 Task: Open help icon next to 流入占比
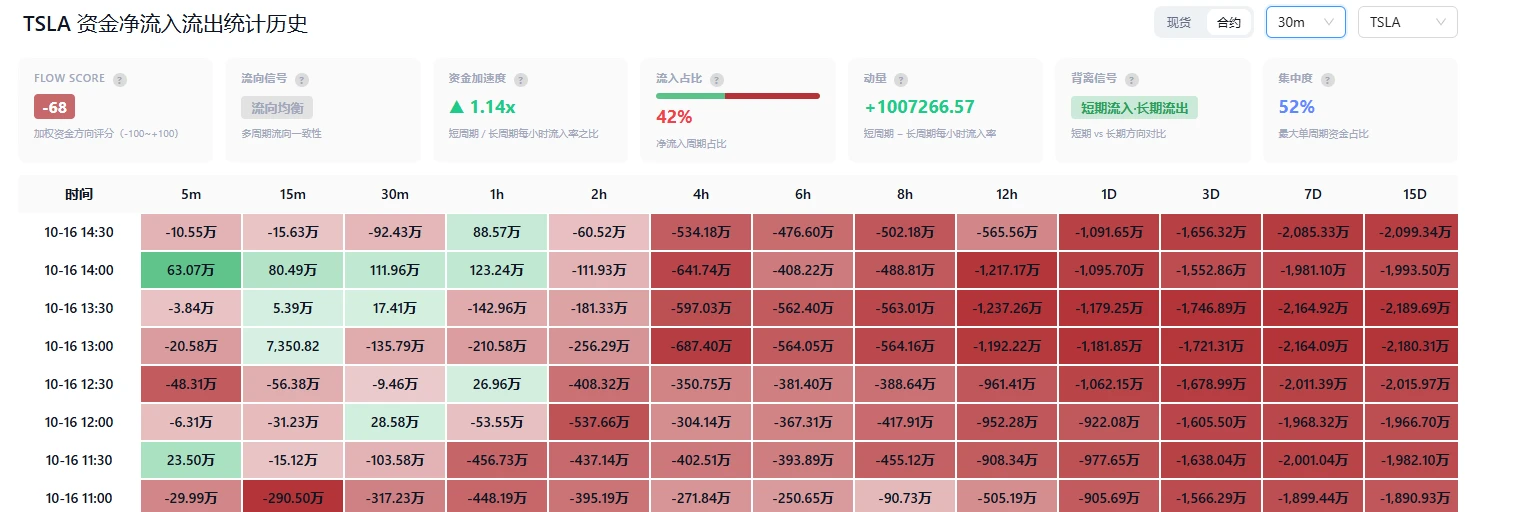717,79
